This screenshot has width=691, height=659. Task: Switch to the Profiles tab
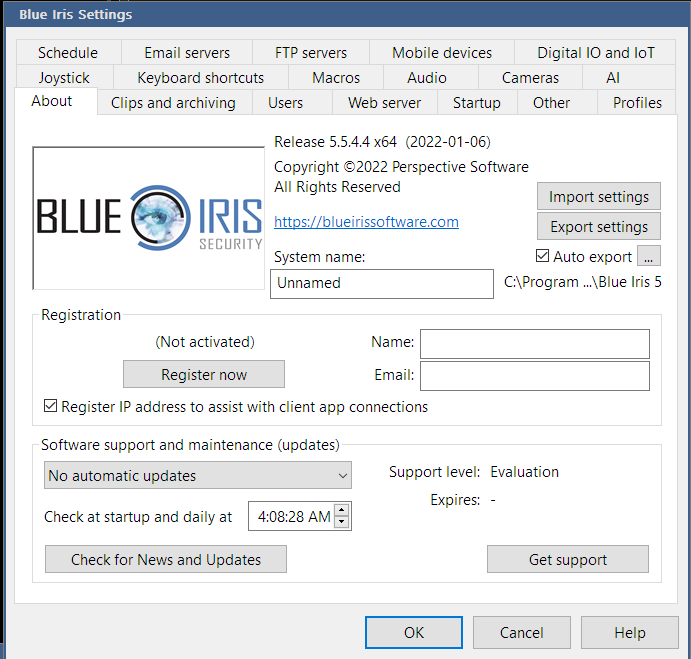point(637,103)
